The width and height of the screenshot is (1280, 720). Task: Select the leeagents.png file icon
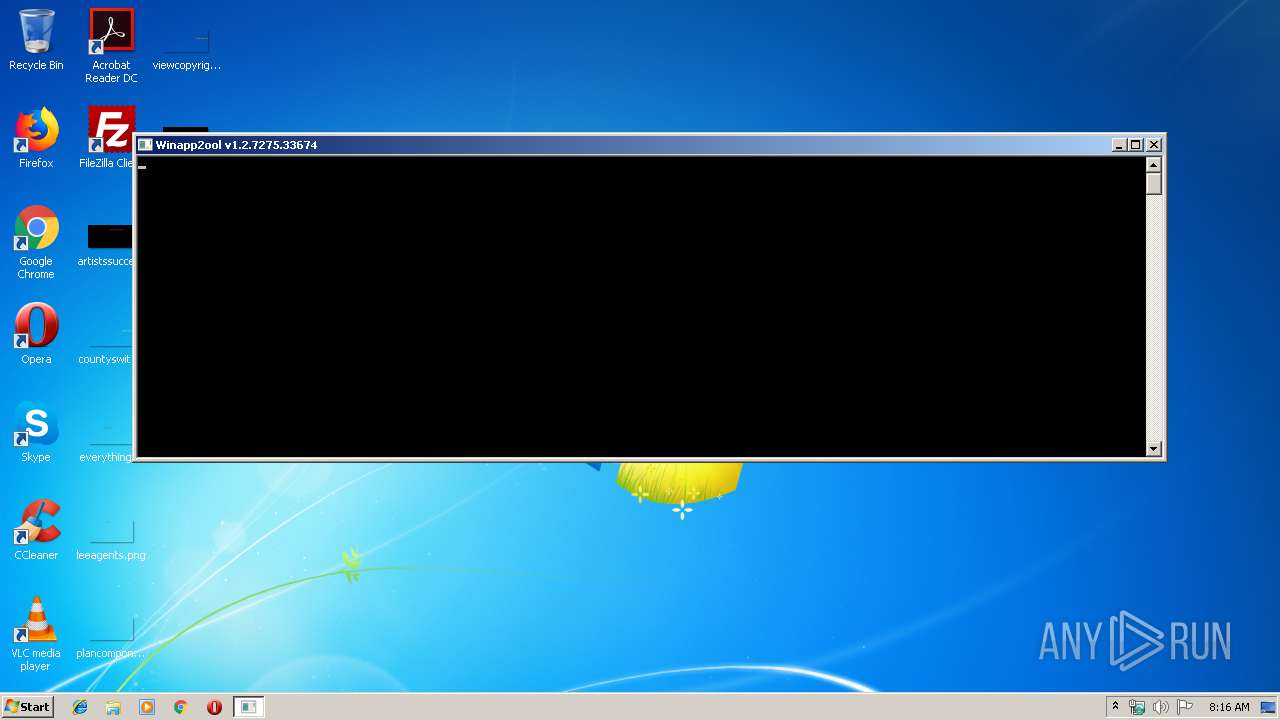pyautogui.click(x=111, y=540)
